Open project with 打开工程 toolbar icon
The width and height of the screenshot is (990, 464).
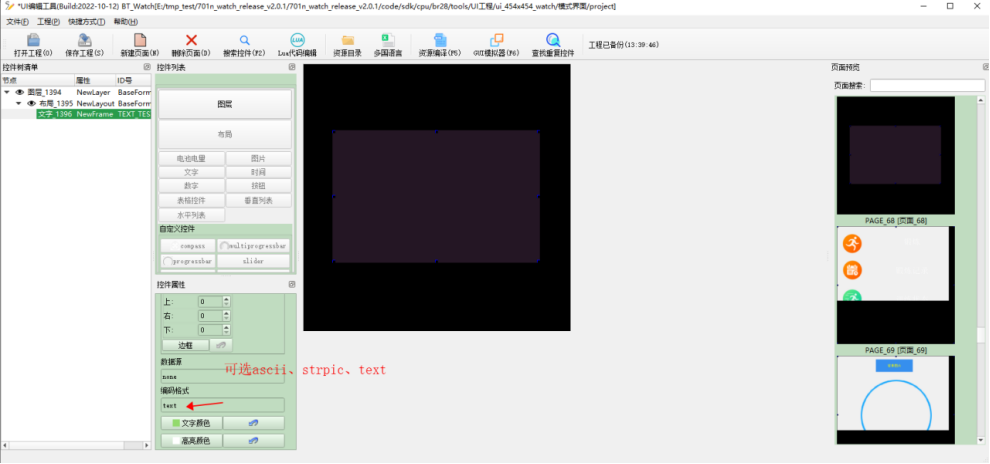pos(33,45)
